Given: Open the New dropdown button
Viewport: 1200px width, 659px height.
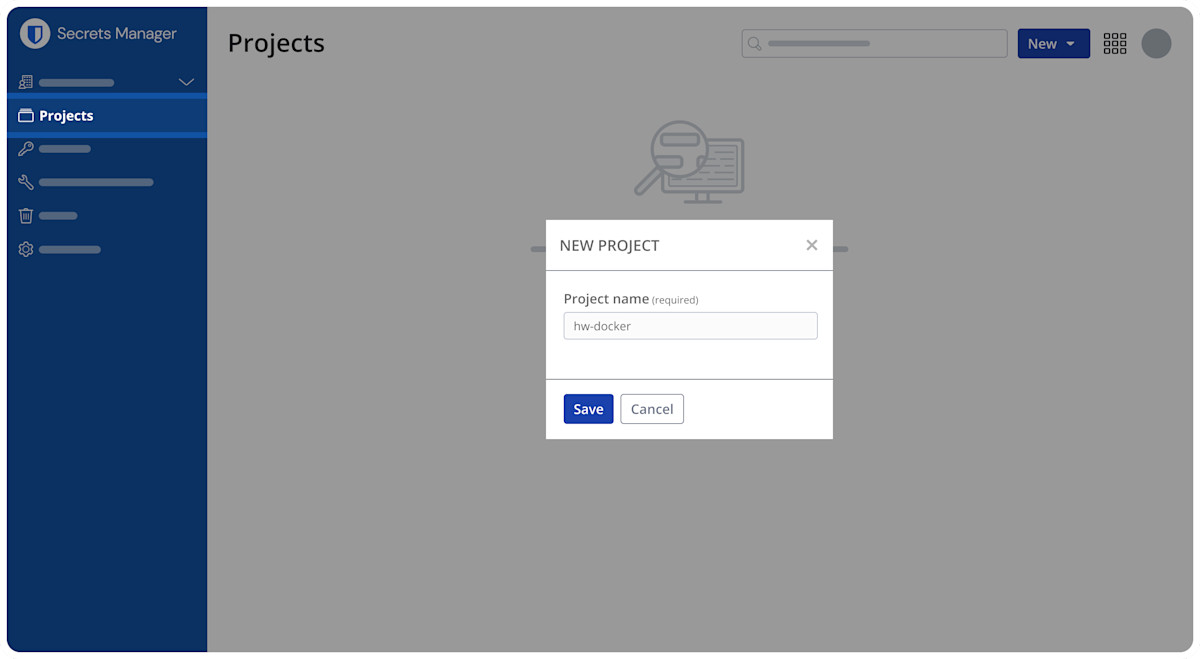Looking at the screenshot, I should 1053,44.
